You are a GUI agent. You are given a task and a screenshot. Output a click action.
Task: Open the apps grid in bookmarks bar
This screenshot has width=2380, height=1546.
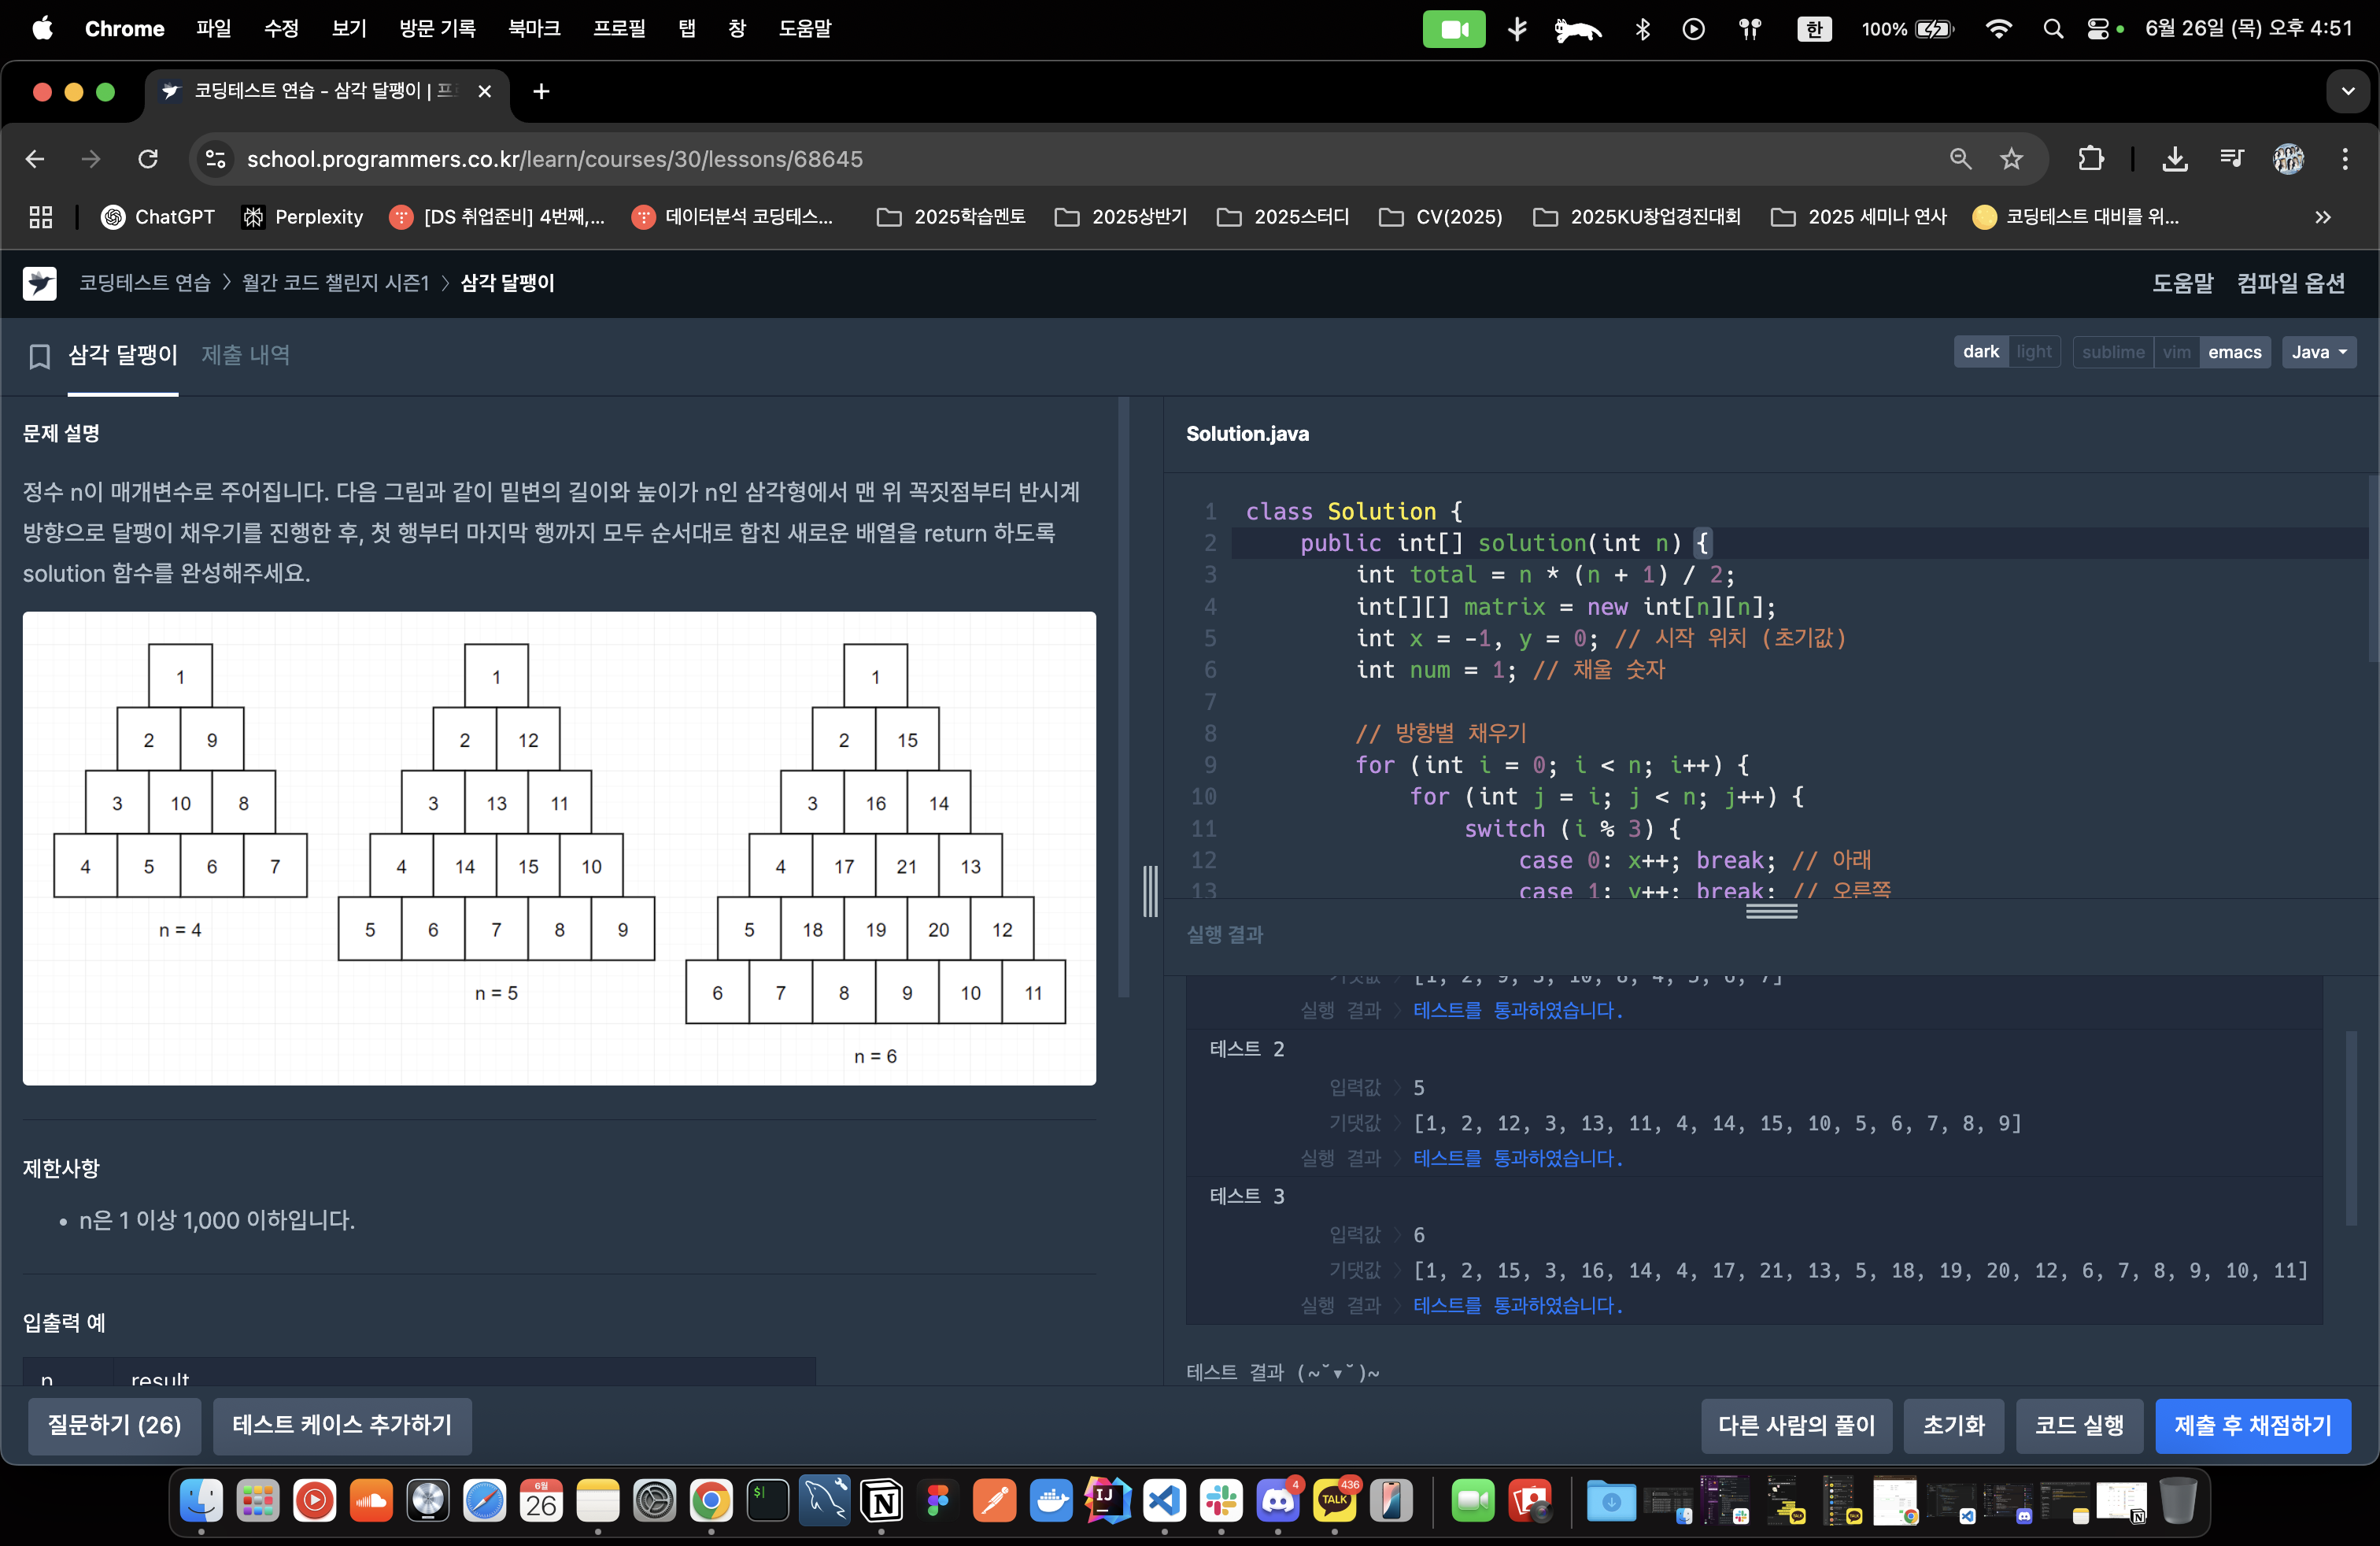point(41,217)
